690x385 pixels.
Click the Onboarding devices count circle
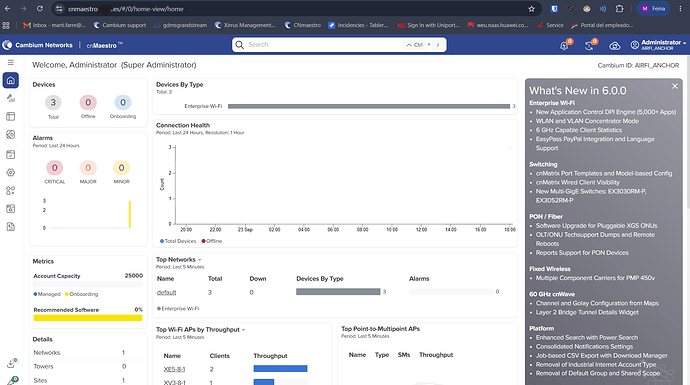(x=123, y=103)
